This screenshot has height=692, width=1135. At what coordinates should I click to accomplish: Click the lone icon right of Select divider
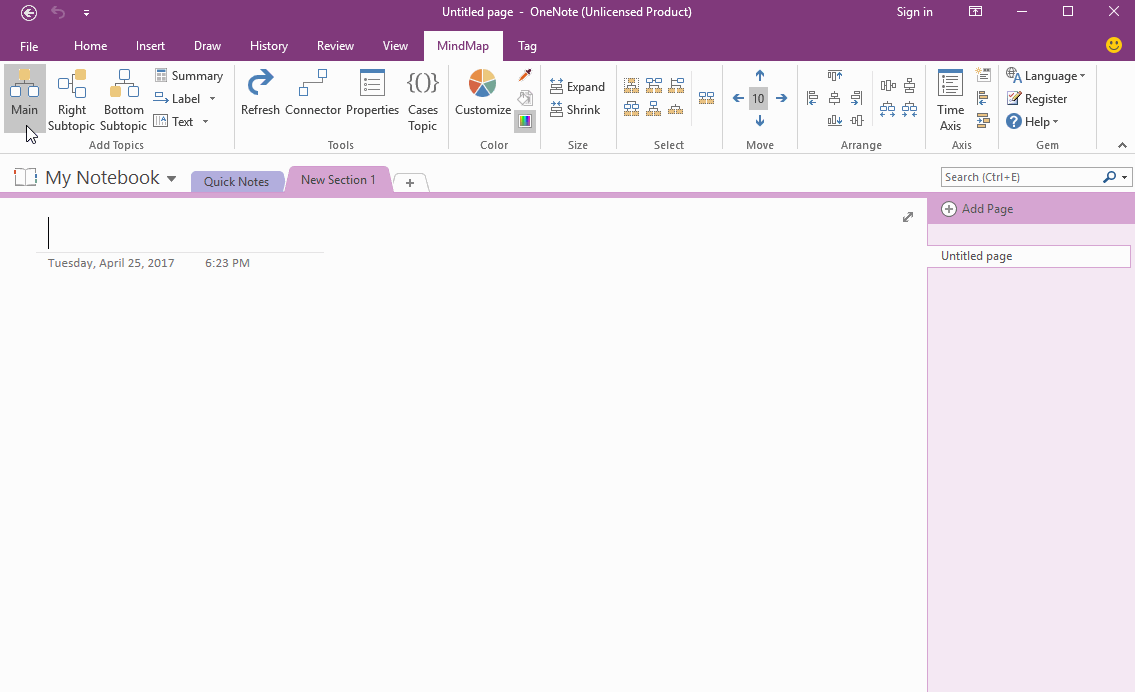click(706, 98)
